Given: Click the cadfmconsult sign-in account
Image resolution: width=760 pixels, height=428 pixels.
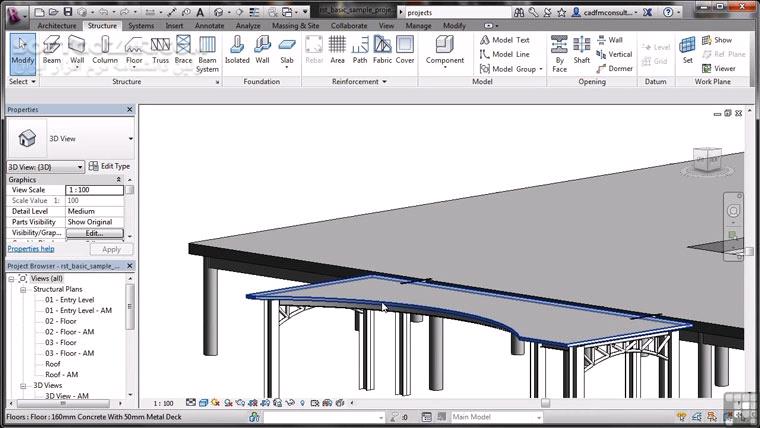Looking at the screenshot, I should pos(604,12).
